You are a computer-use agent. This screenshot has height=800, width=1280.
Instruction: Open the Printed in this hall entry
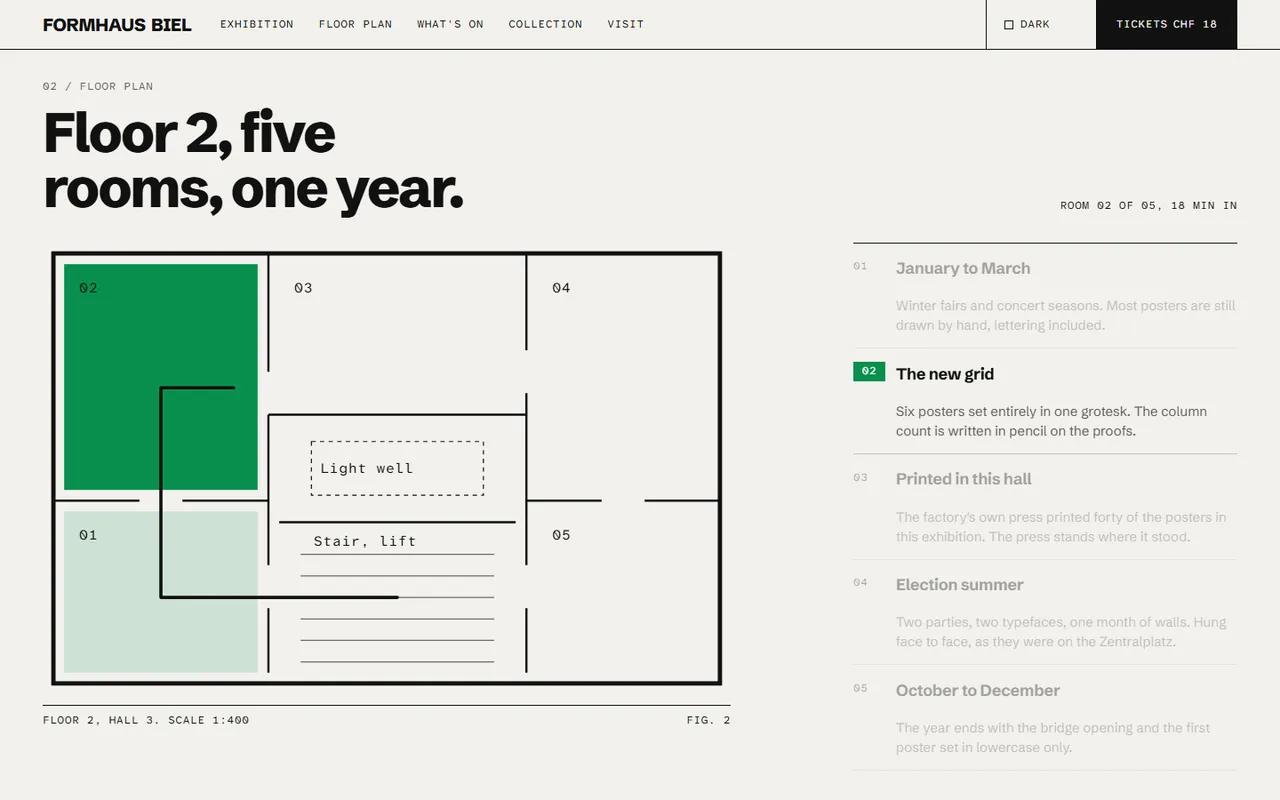(x=1045, y=507)
